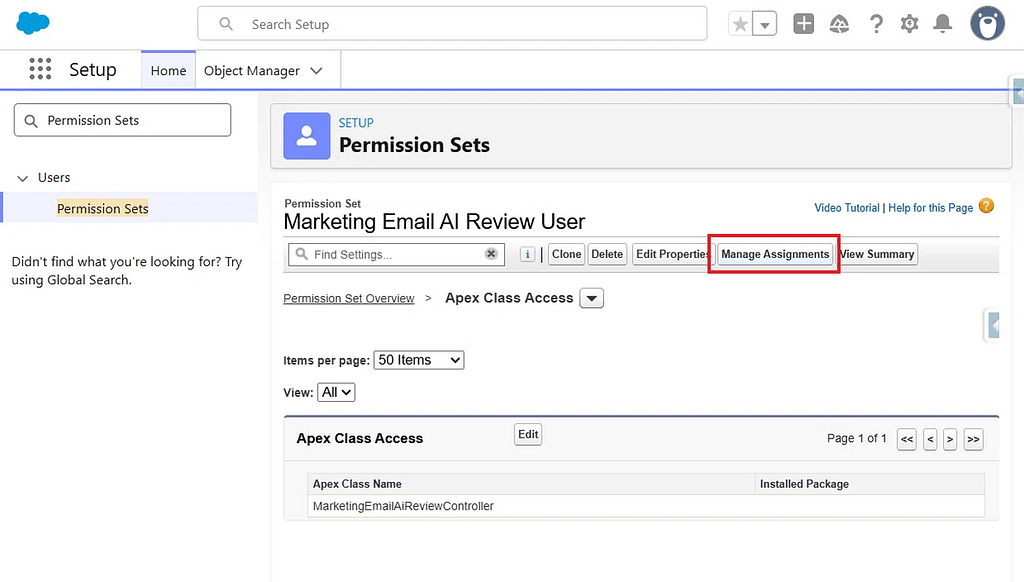Select Permission Sets in the sidebar
The image size is (1024, 582).
click(103, 208)
